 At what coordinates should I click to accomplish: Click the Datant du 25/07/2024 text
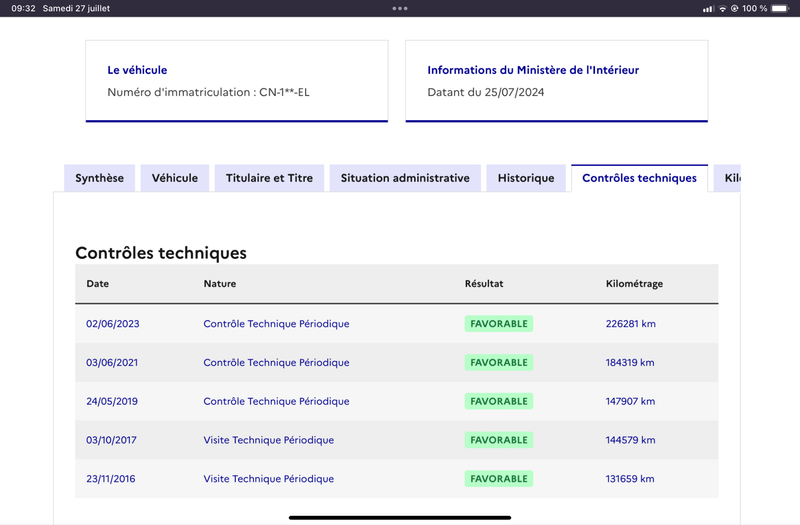486,92
